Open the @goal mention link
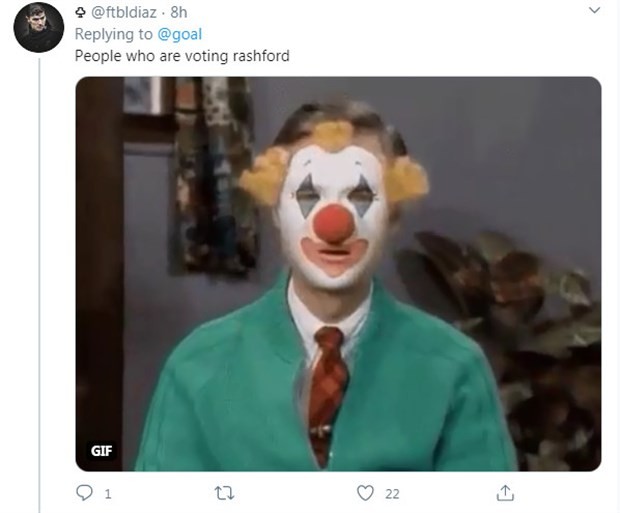The width and height of the screenshot is (620, 513). (180, 34)
